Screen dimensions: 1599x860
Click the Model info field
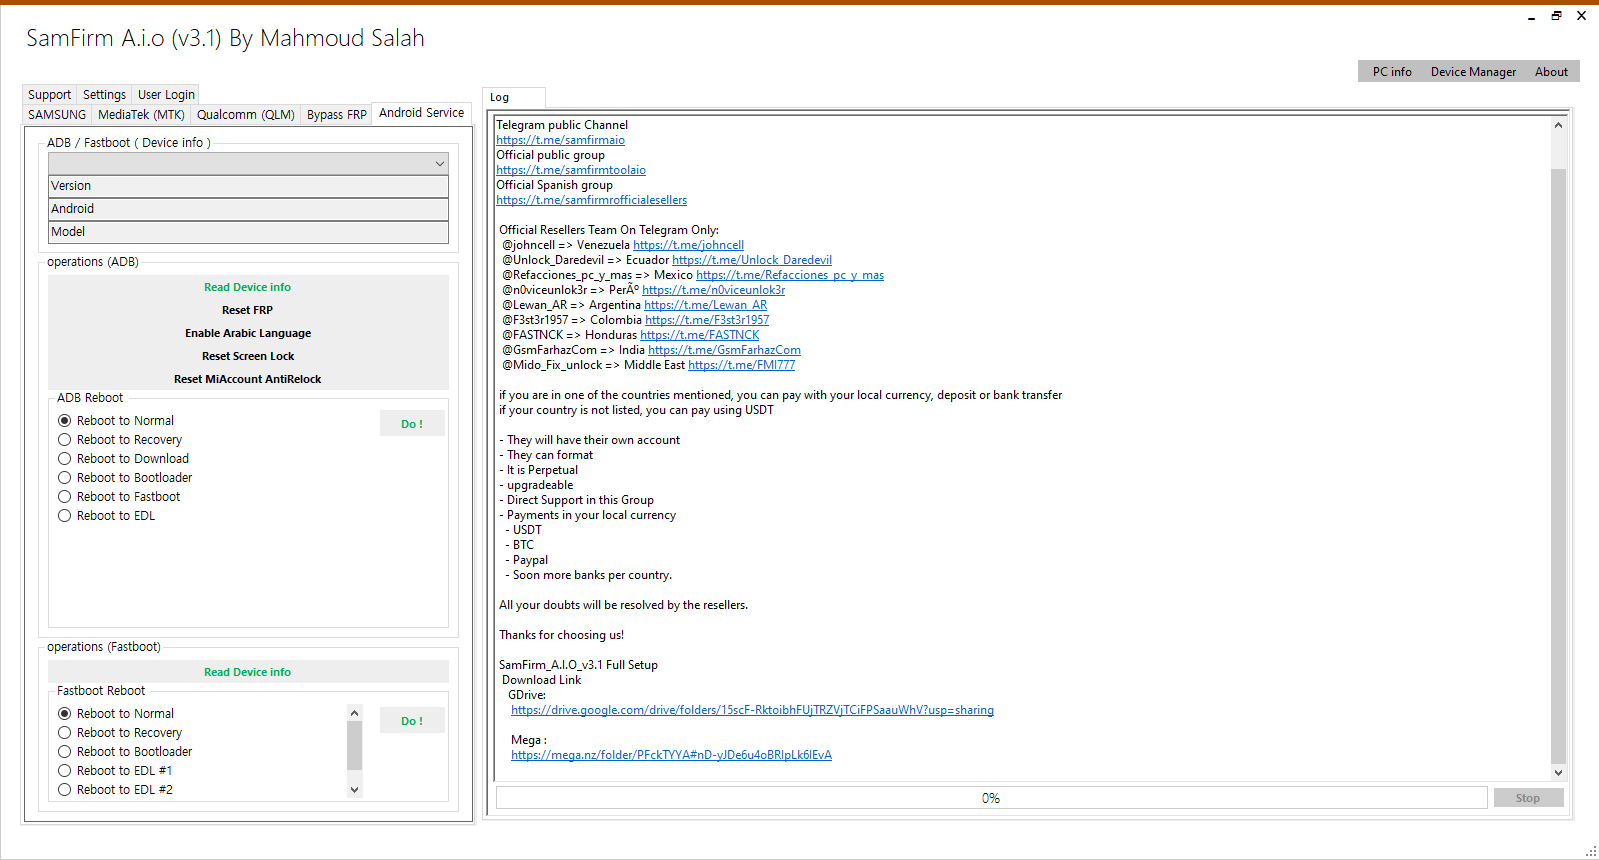pos(248,232)
